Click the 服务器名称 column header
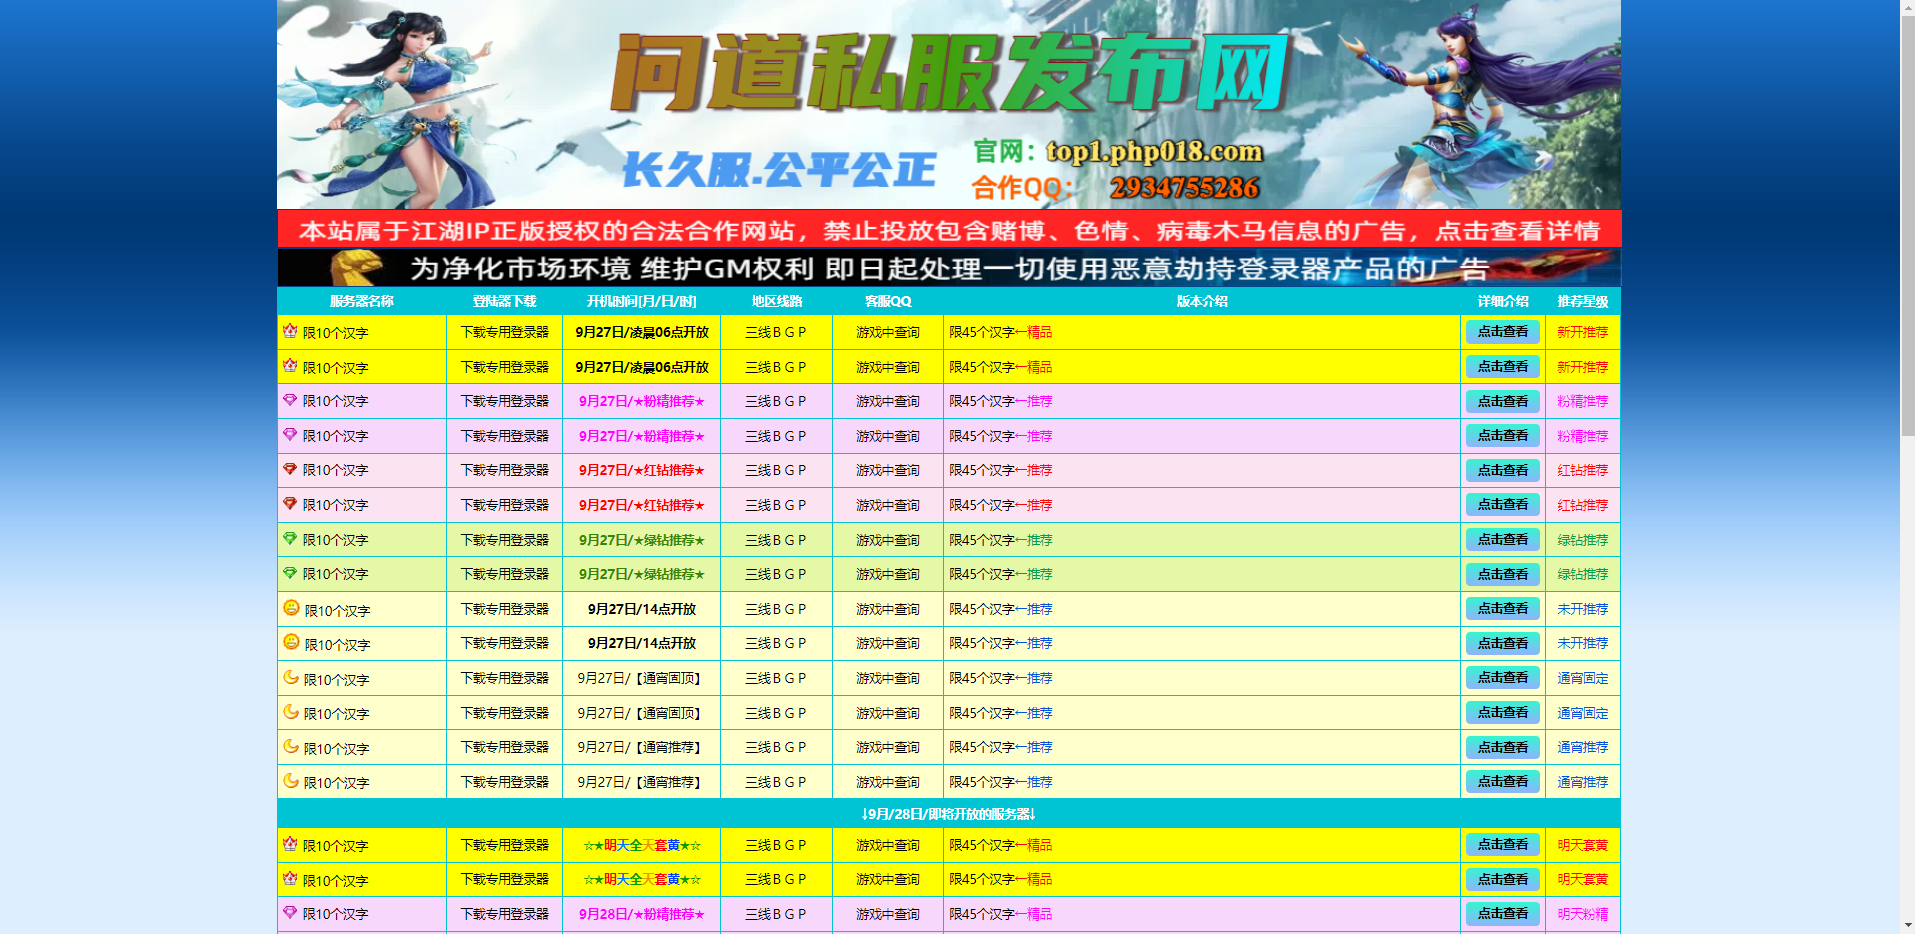 point(362,301)
